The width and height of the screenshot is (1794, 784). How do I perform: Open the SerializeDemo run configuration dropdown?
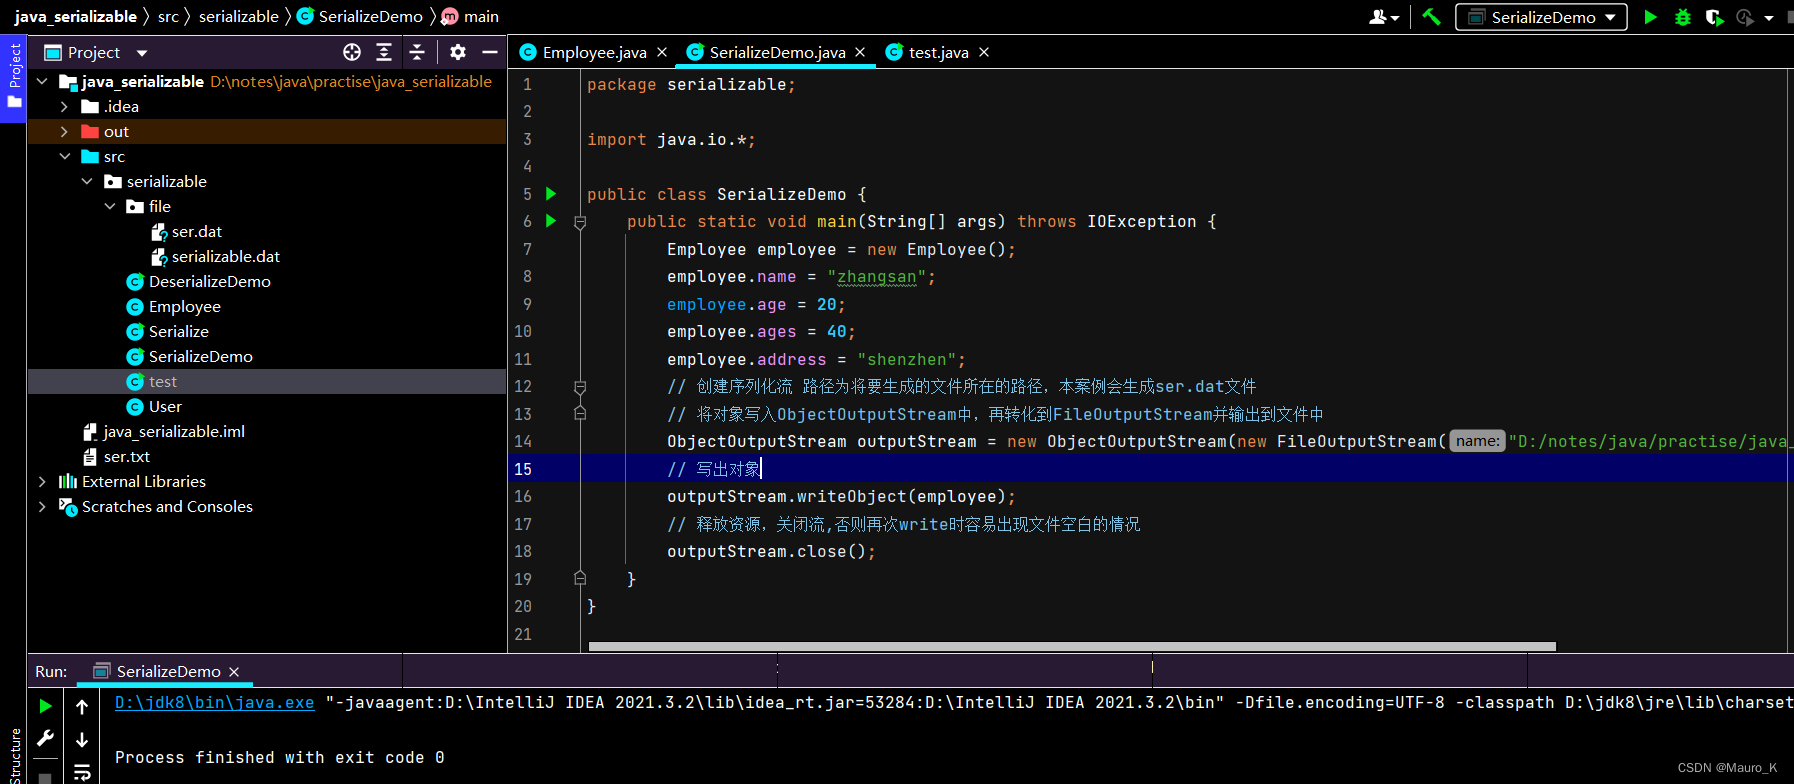[1541, 17]
